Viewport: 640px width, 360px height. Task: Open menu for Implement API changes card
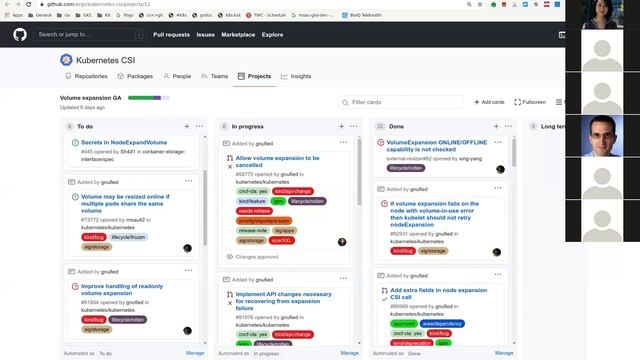click(343, 278)
